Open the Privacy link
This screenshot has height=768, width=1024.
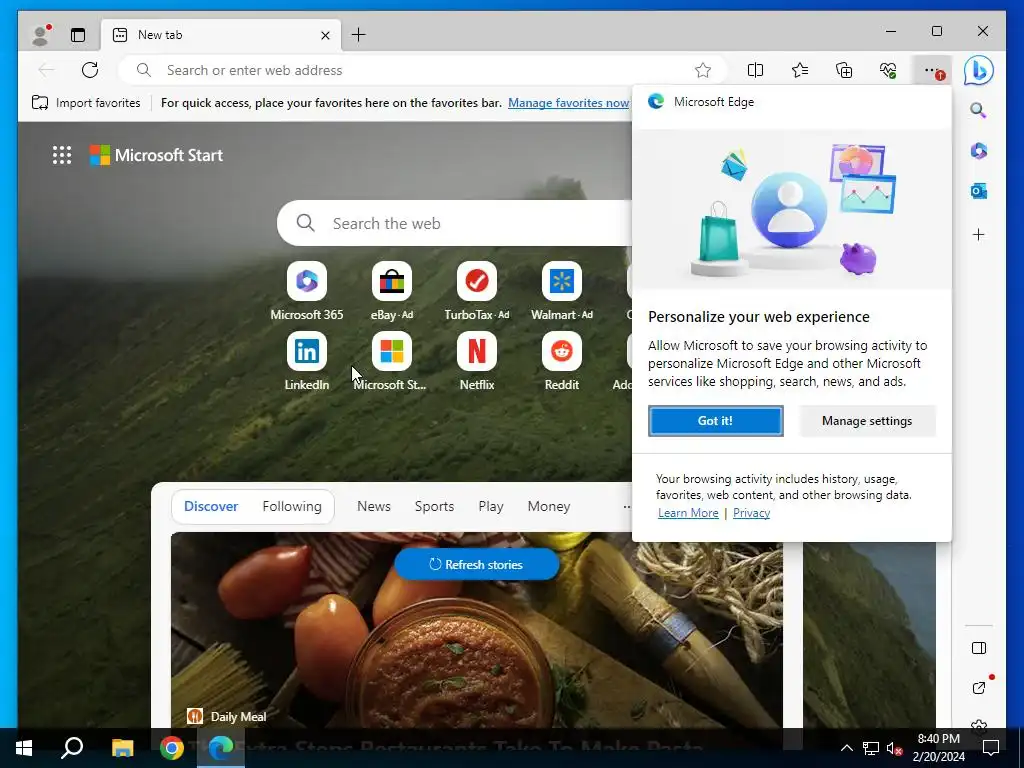pos(751,513)
